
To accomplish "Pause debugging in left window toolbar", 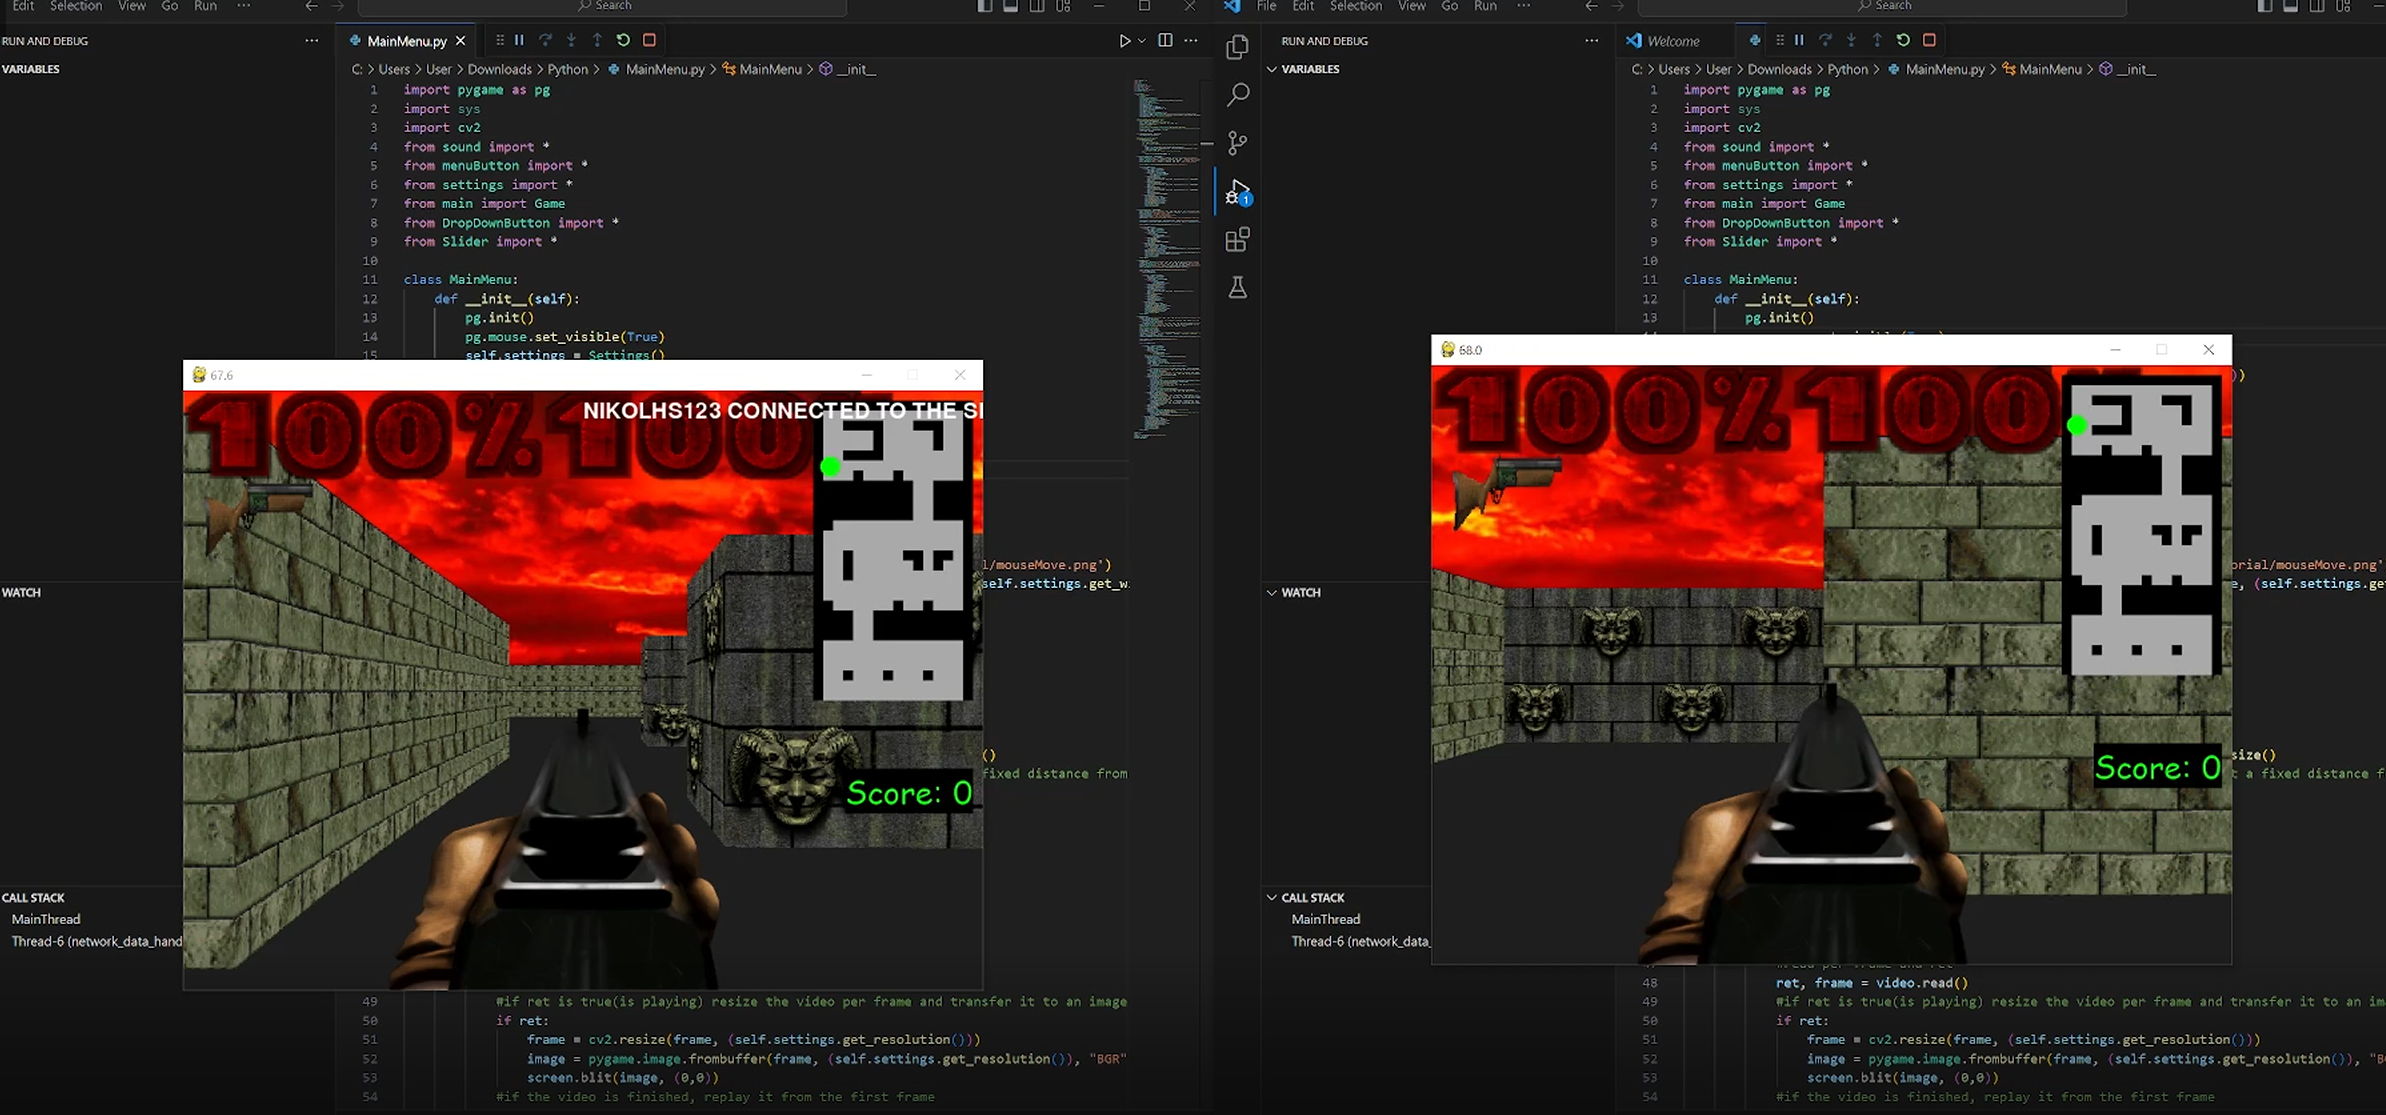I will tap(519, 40).
